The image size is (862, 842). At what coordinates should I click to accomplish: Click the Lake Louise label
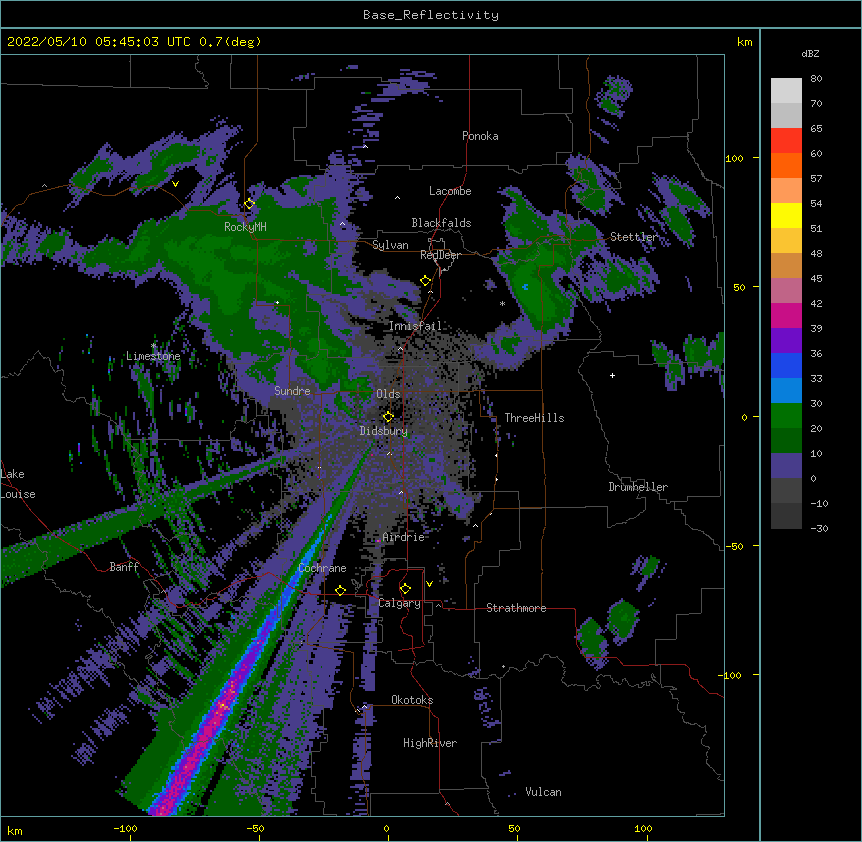pos(18,484)
